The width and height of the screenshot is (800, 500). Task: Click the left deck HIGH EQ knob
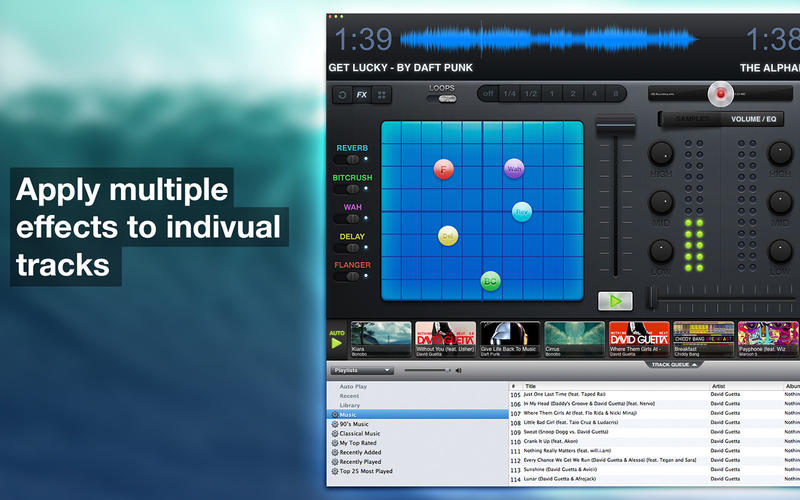coord(661,153)
